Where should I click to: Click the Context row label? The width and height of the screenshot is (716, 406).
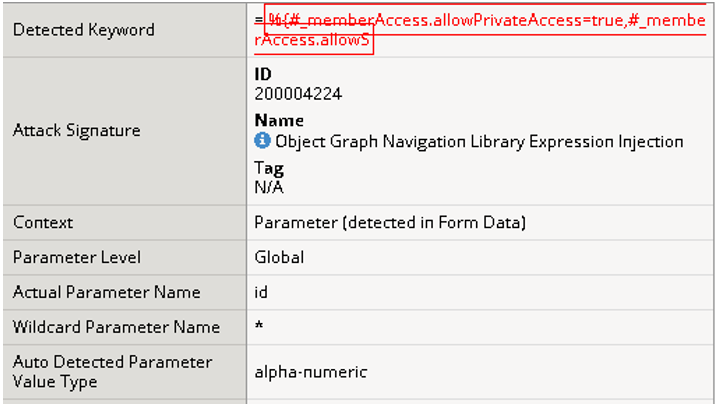coord(43,222)
